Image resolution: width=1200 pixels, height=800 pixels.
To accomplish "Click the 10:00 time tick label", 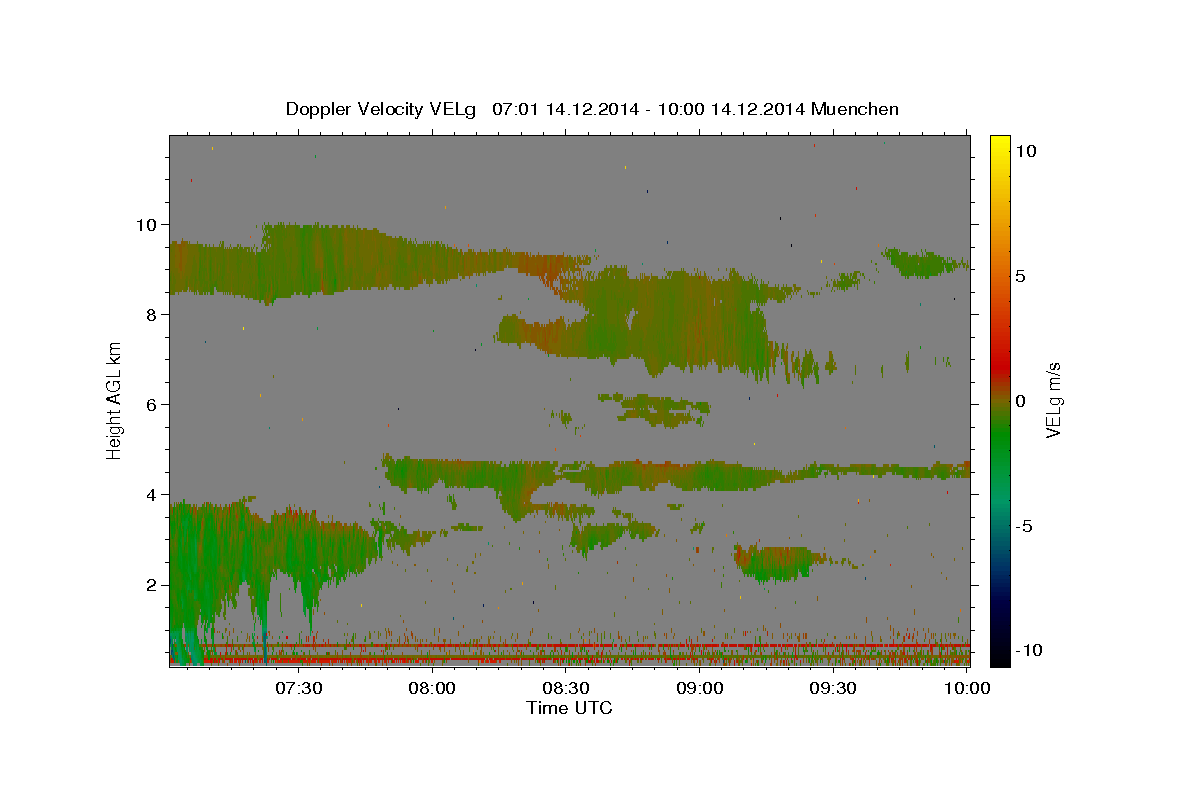I will point(966,689).
